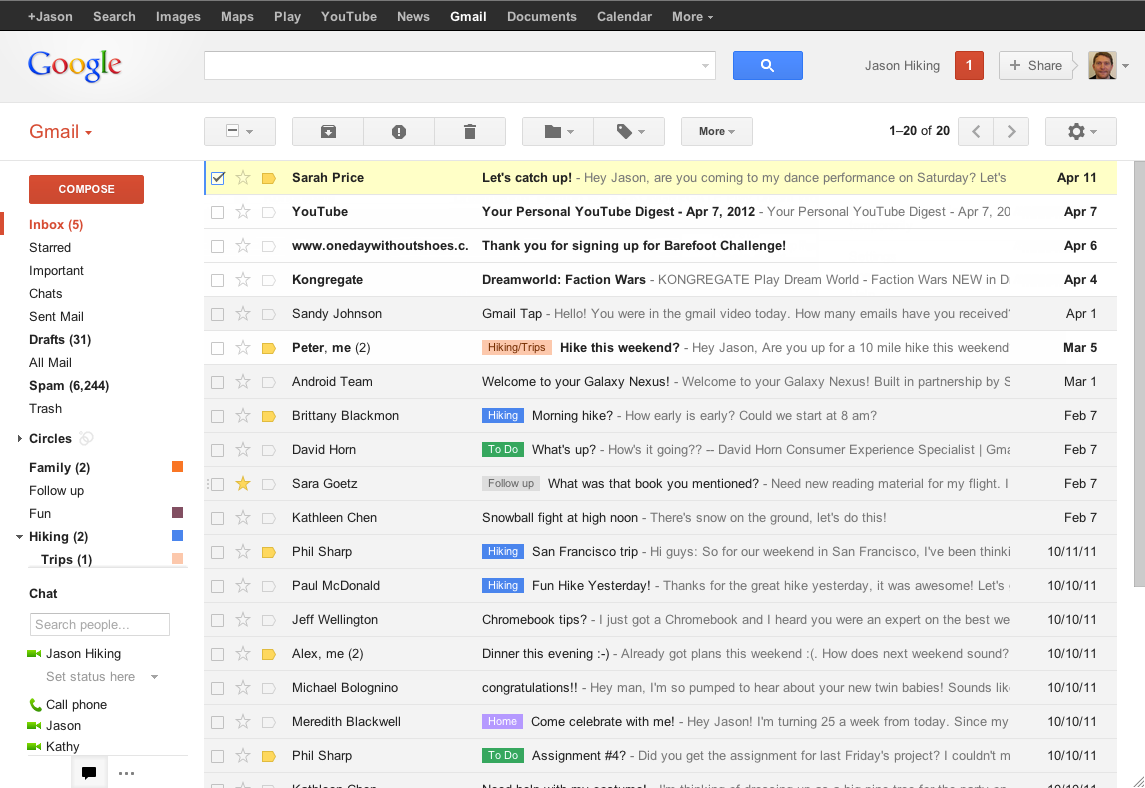Click video camera icon next to Kathy
Image resolution: width=1145 pixels, height=788 pixels.
[34, 746]
